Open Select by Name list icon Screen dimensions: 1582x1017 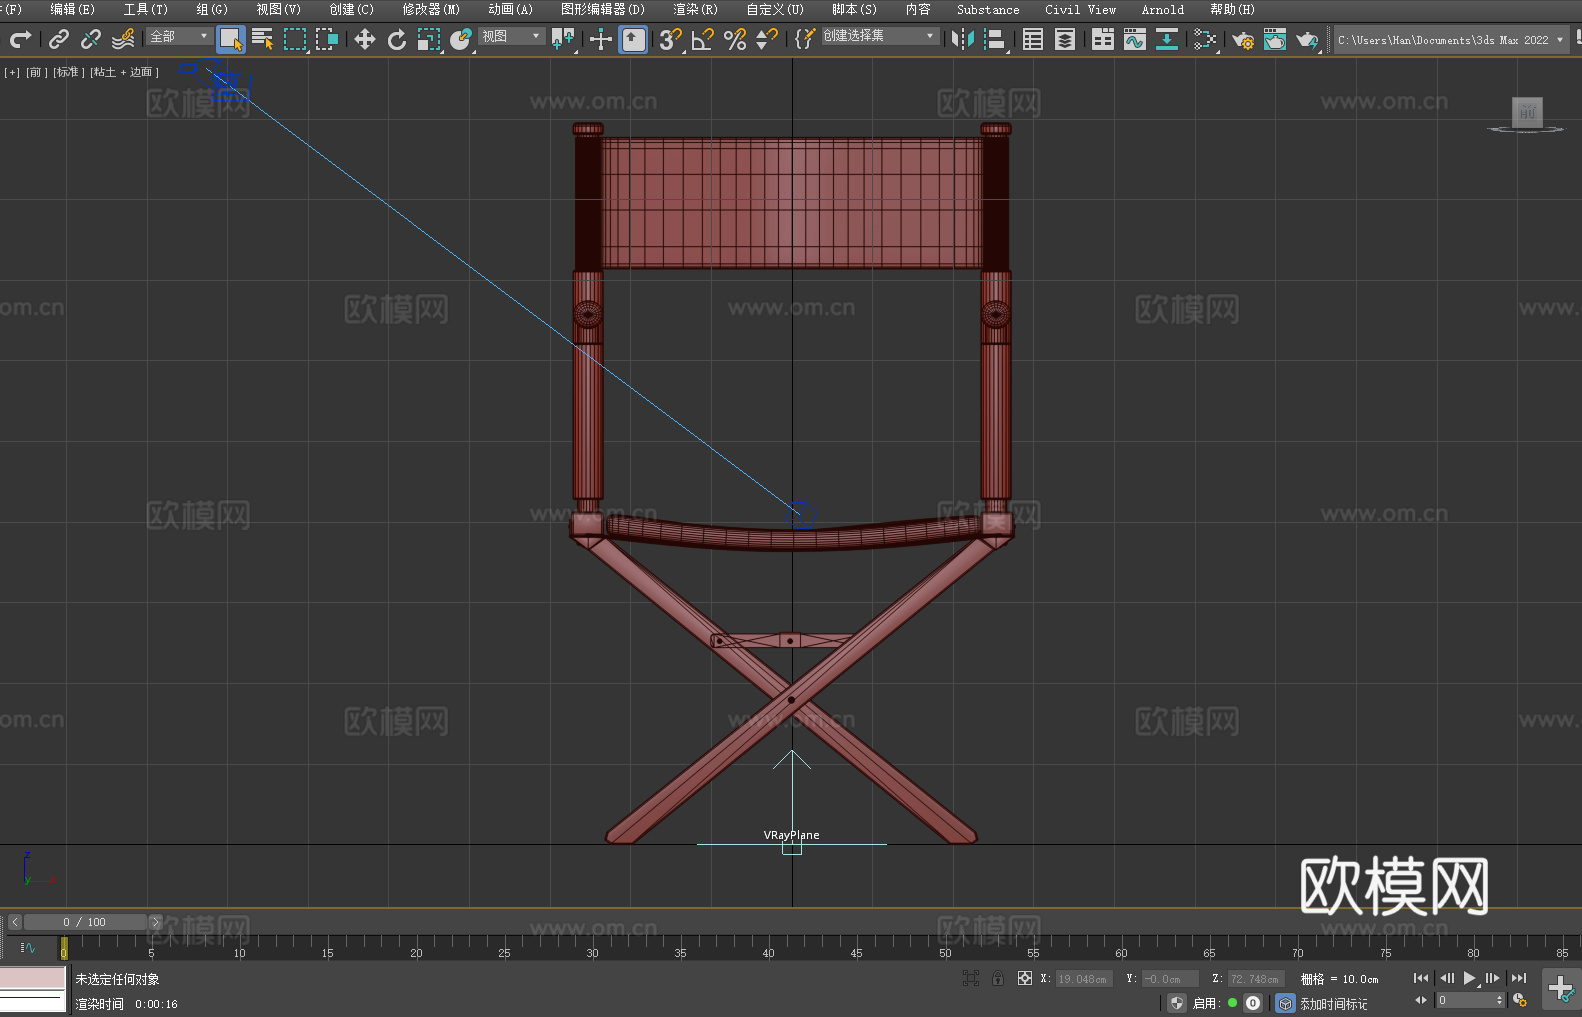tap(263, 39)
